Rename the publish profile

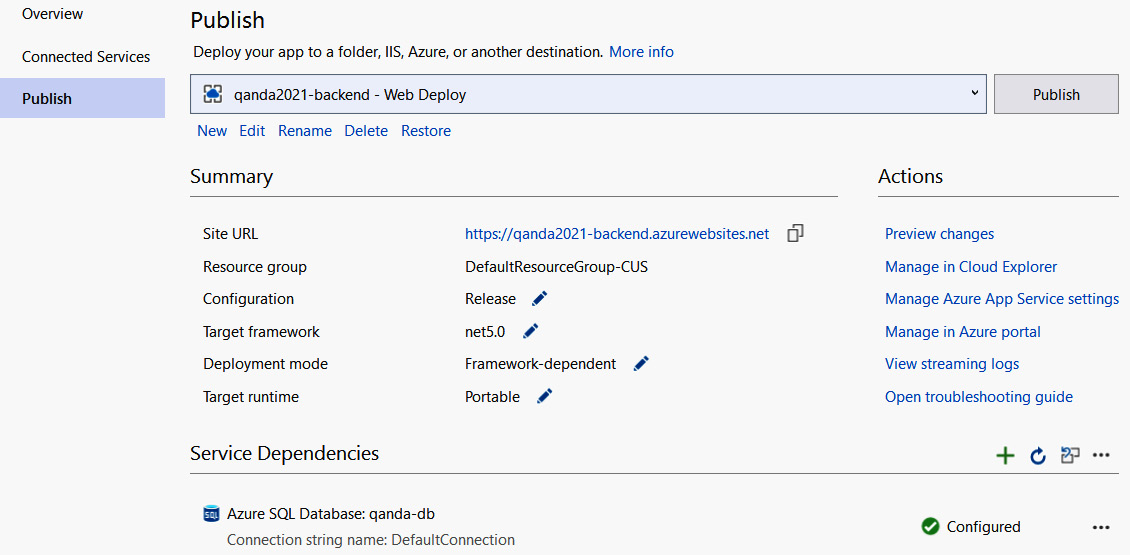305,130
